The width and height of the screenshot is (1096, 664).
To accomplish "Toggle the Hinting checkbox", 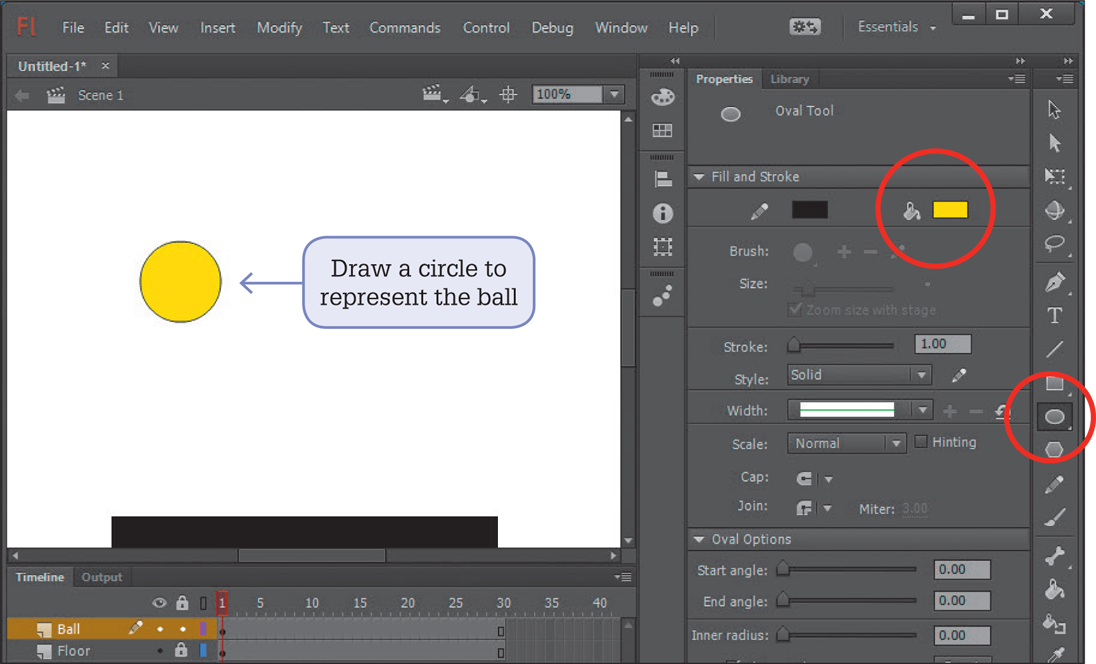I will coord(921,442).
